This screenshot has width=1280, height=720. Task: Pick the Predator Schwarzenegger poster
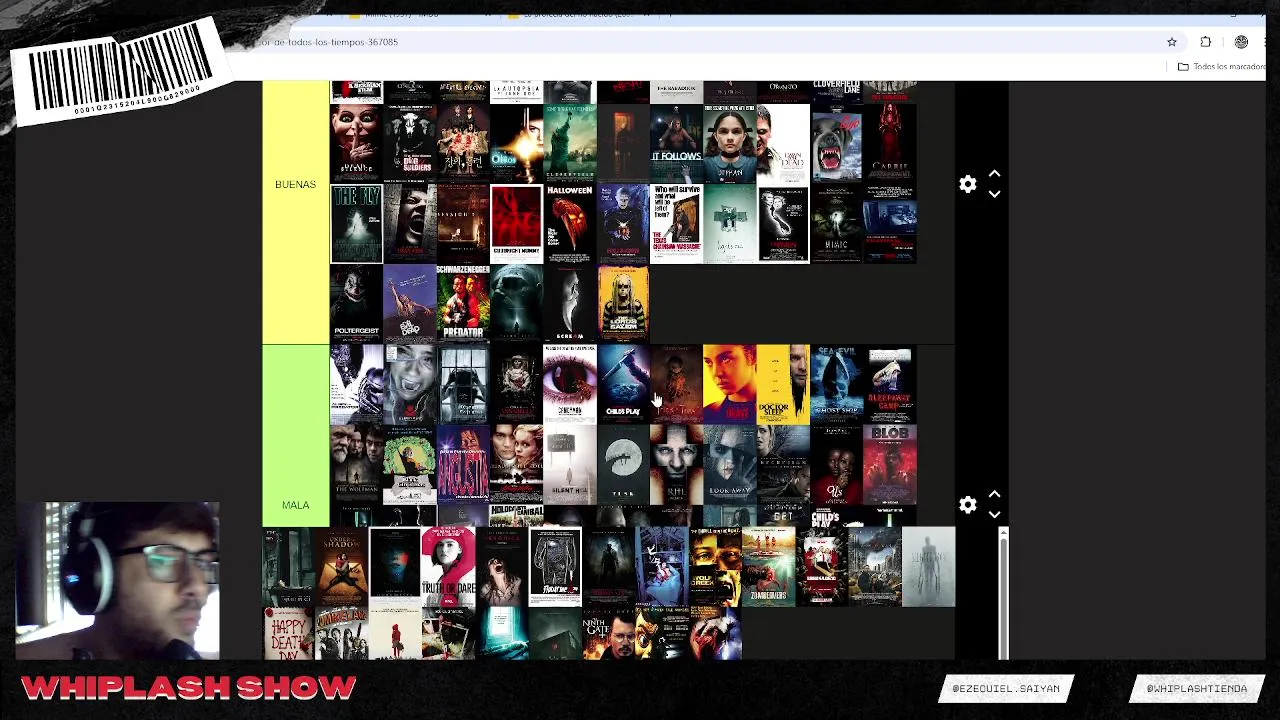pyautogui.click(x=462, y=304)
